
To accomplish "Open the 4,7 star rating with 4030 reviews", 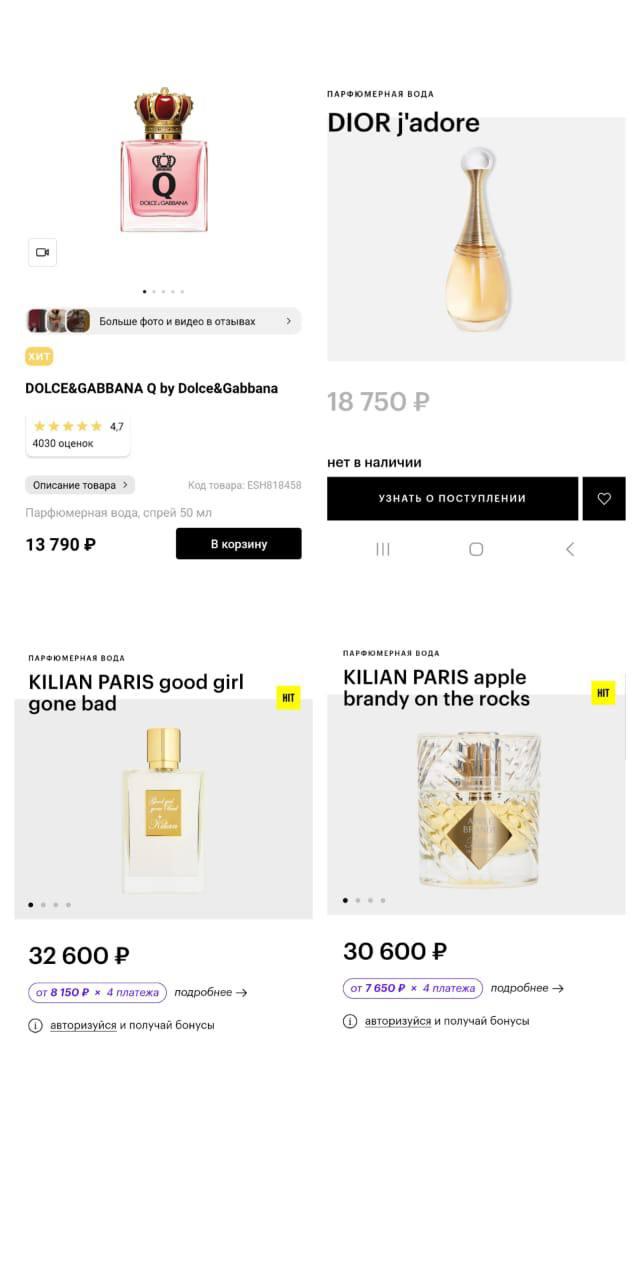I will click(x=78, y=434).
